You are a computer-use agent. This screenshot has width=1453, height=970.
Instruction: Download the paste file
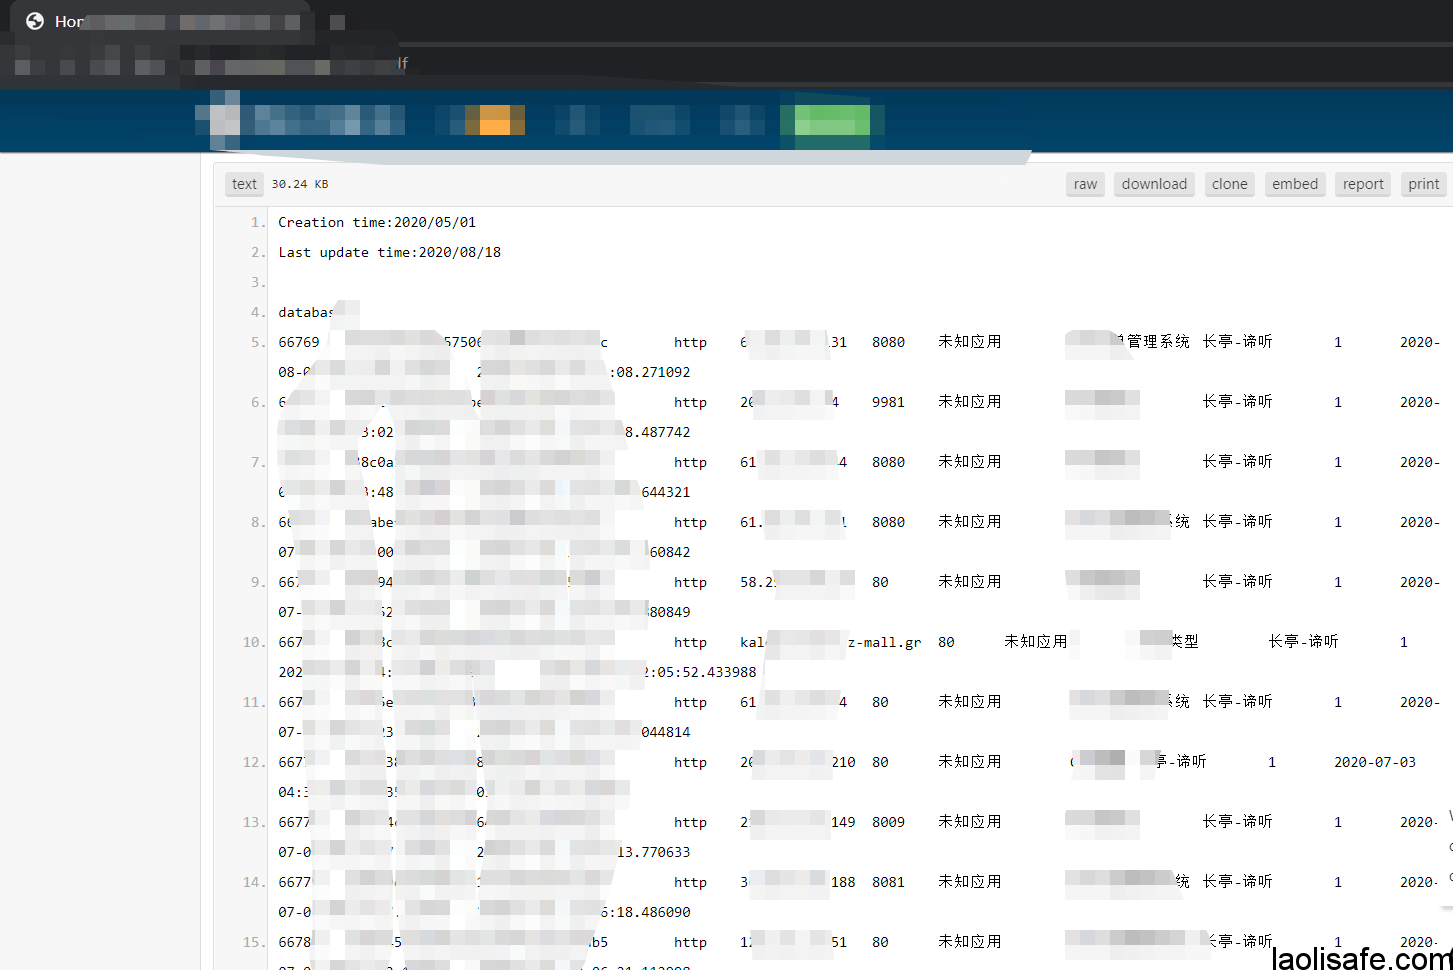tap(1154, 184)
